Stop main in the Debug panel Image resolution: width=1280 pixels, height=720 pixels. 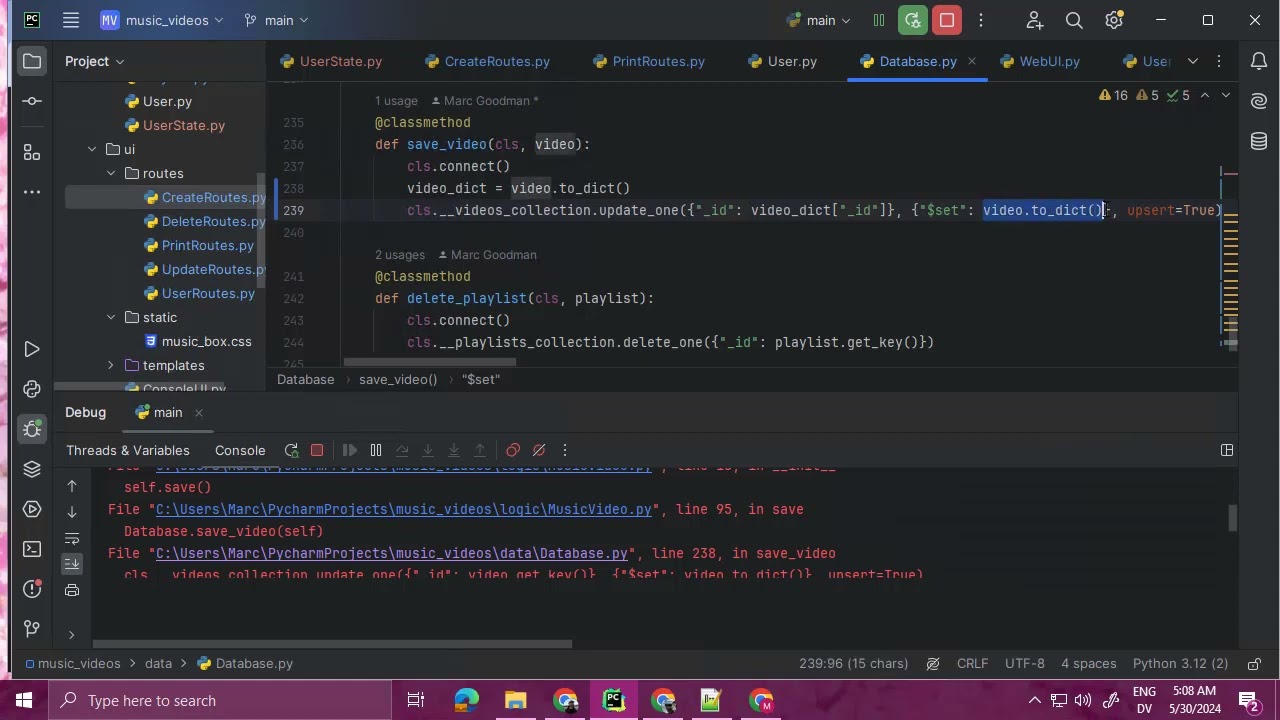pos(317,450)
